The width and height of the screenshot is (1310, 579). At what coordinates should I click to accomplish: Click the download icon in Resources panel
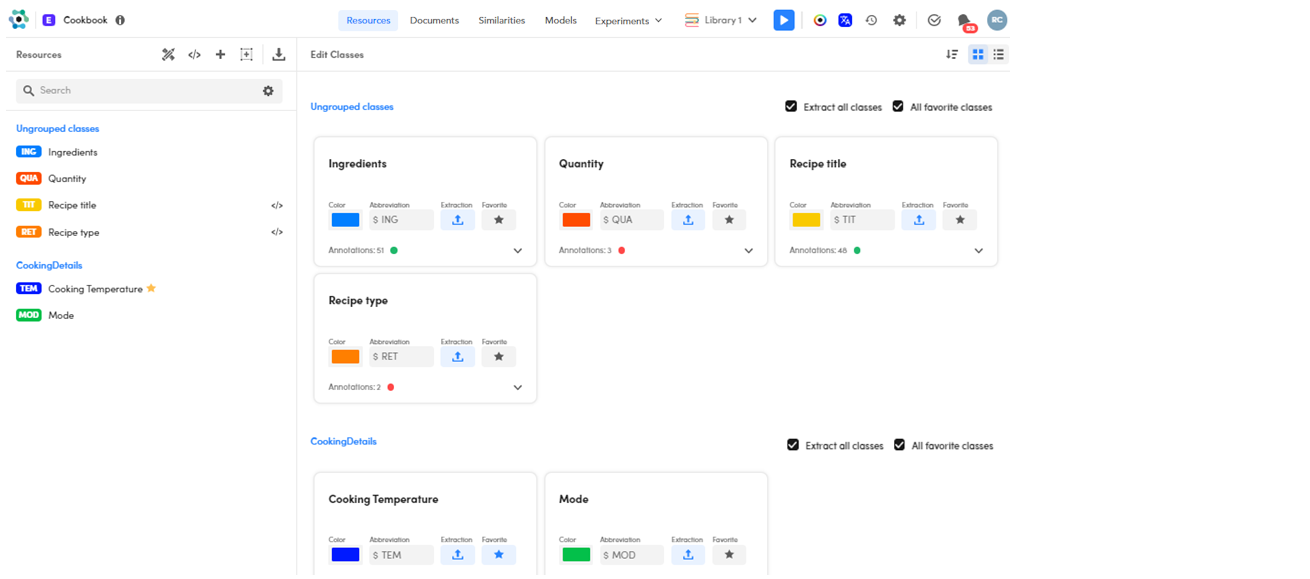coord(279,55)
